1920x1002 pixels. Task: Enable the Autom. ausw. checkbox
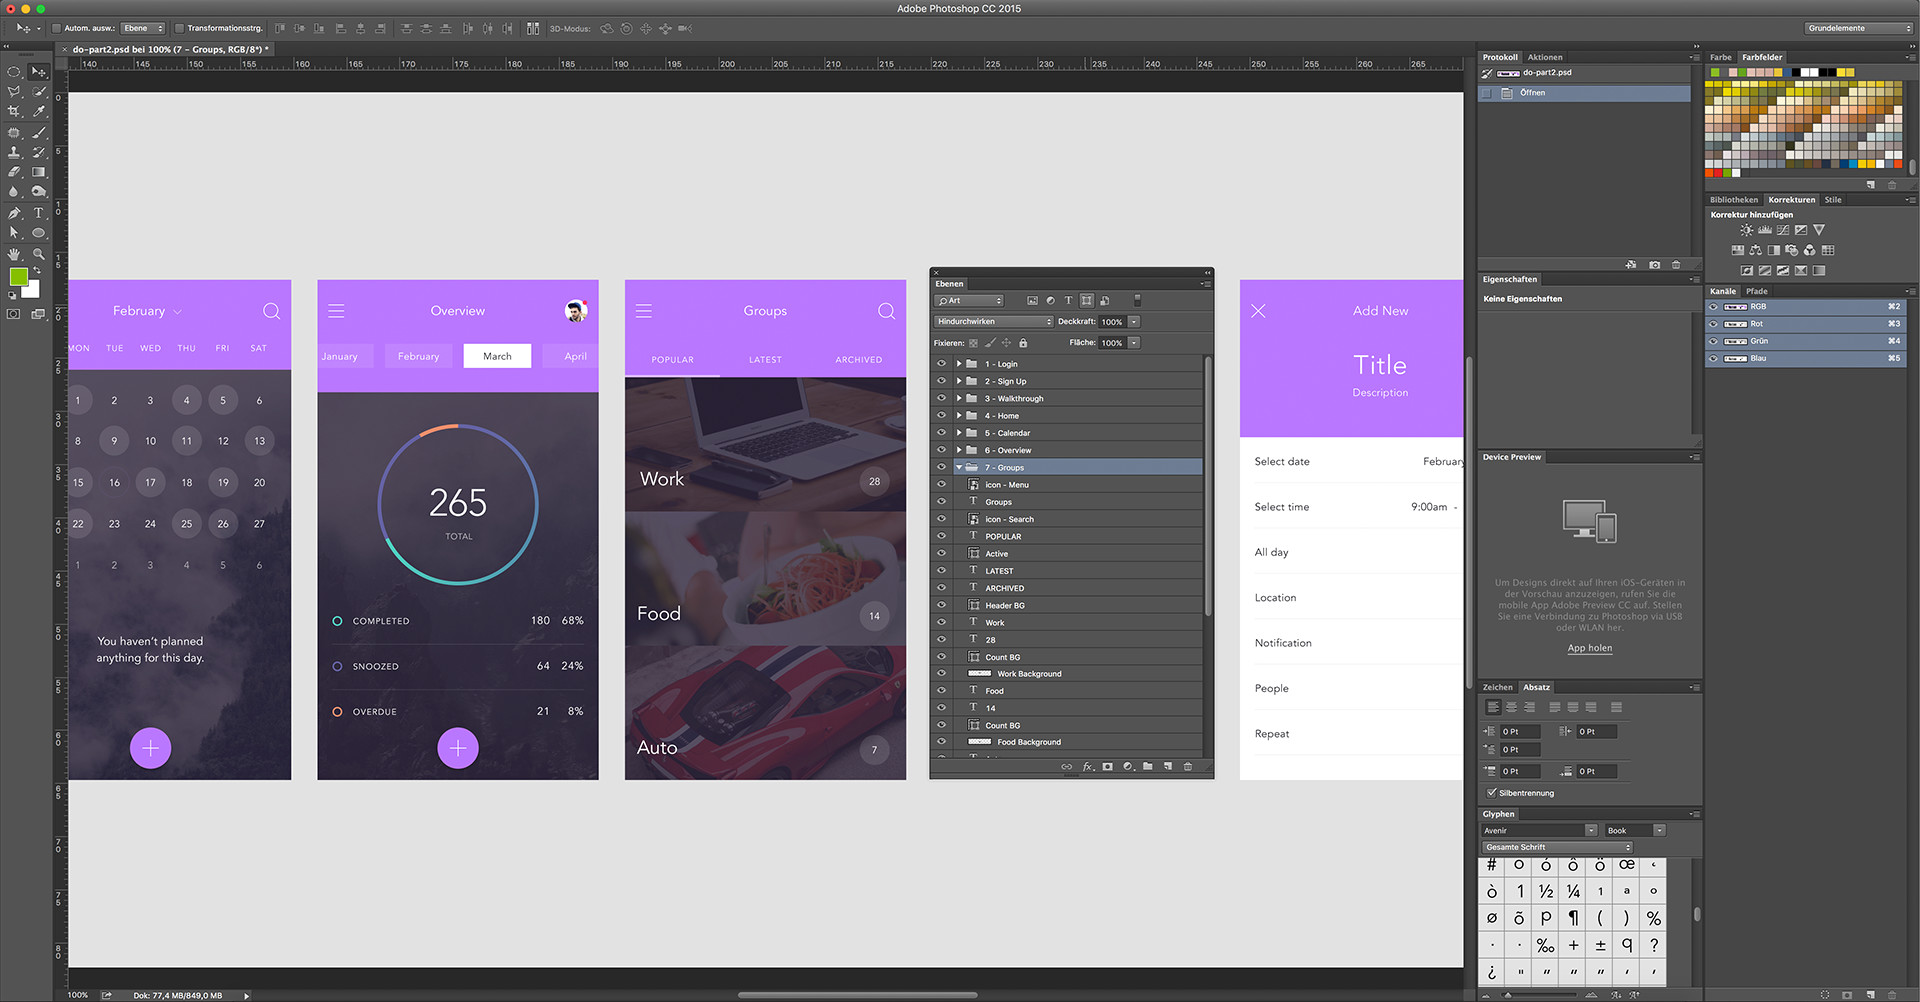tap(57, 28)
